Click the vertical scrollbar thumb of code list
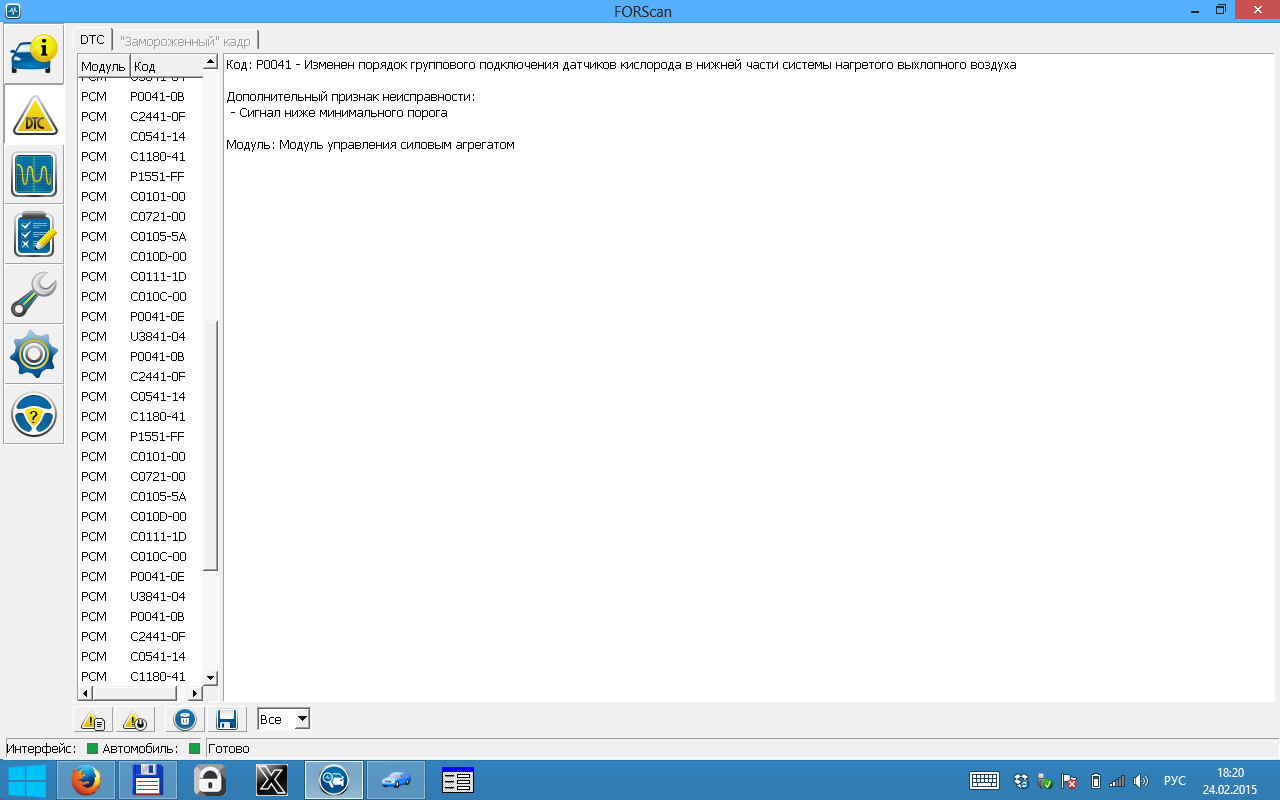The height and width of the screenshot is (800, 1280). point(210,446)
